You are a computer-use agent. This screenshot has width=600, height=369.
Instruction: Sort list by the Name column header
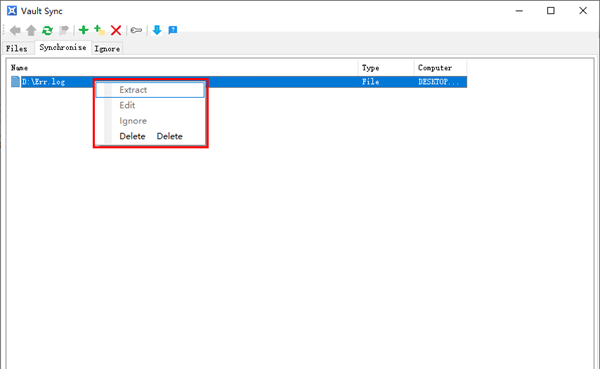(x=184, y=68)
